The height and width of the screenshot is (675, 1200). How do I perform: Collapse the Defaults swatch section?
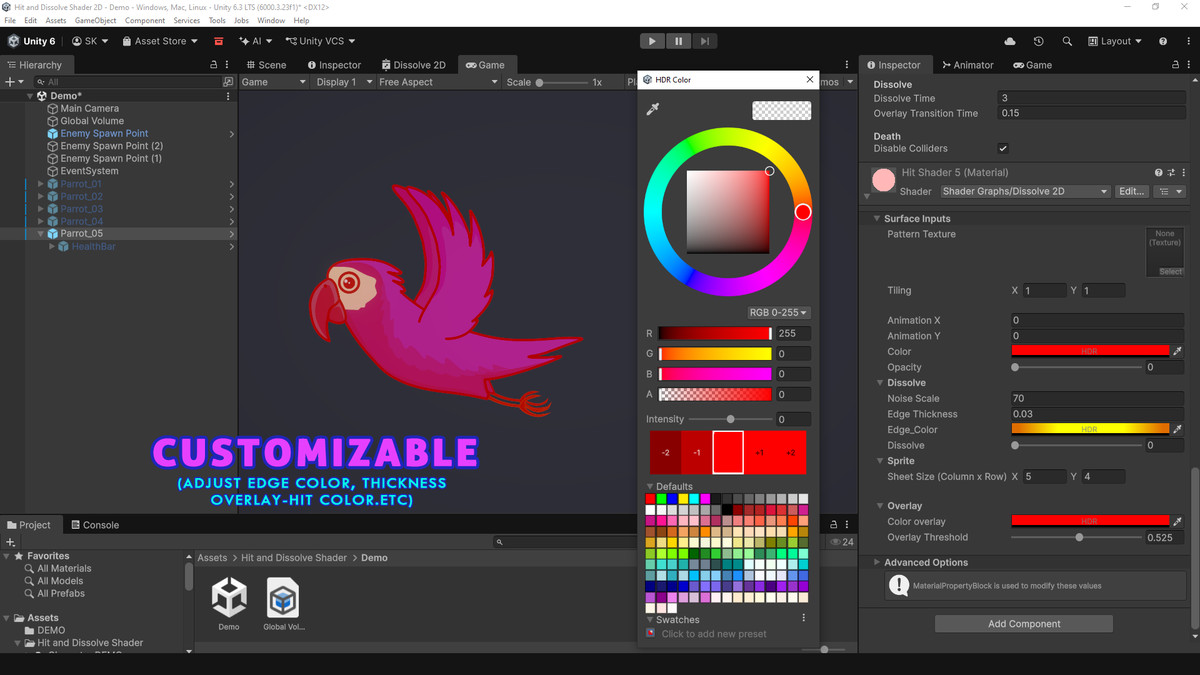(651, 486)
